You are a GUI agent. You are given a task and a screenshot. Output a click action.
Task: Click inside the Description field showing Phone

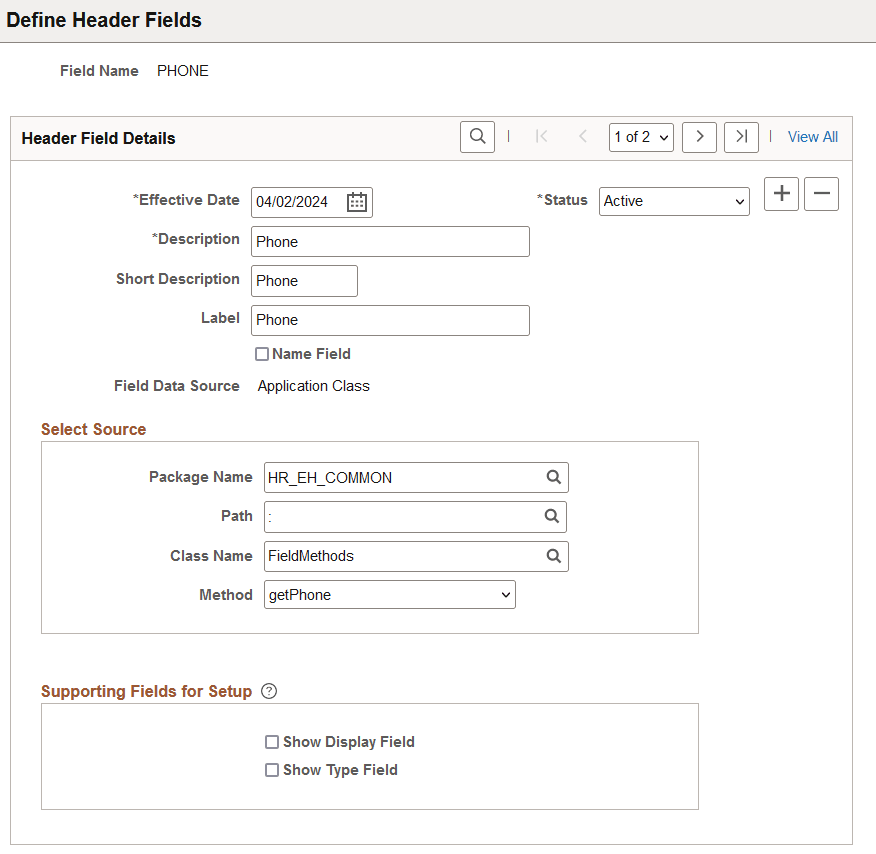tap(390, 241)
